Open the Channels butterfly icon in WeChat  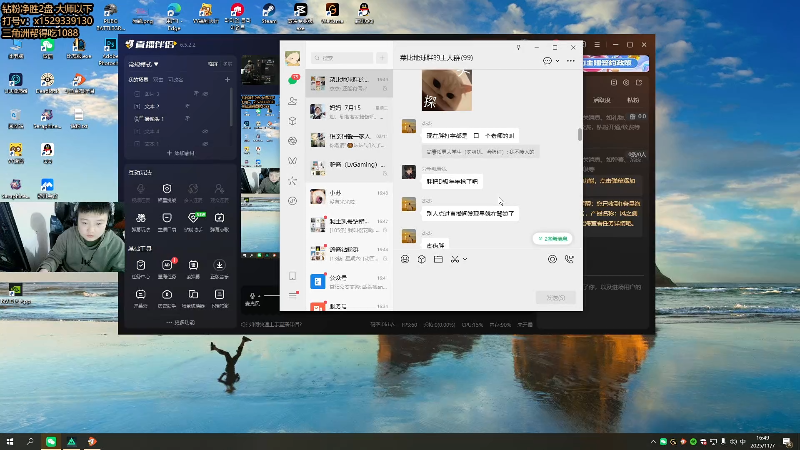point(293,161)
